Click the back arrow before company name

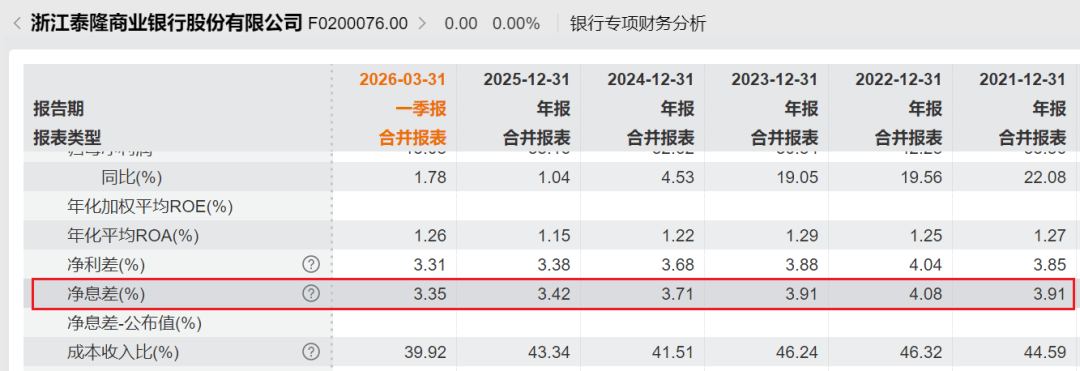click(17, 23)
